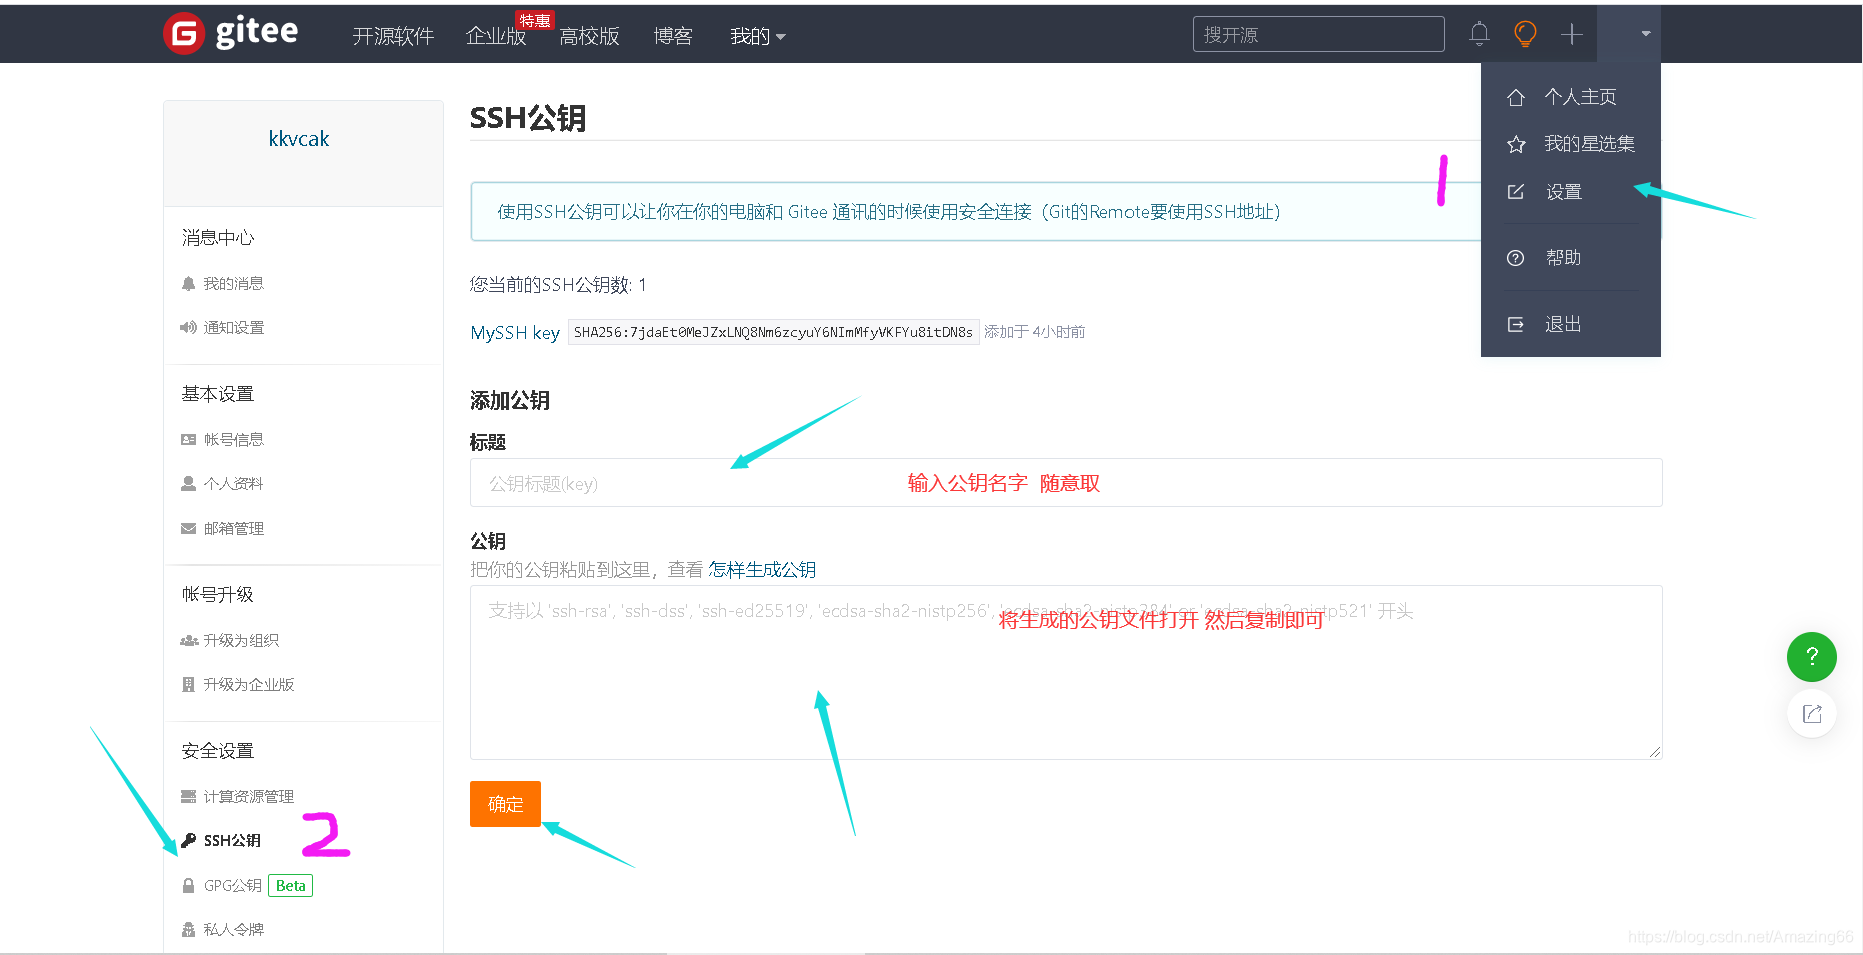Open the MySSH key link
This screenshot has height=955, width=1863.
pyautogui.click(x=515, y=333)
